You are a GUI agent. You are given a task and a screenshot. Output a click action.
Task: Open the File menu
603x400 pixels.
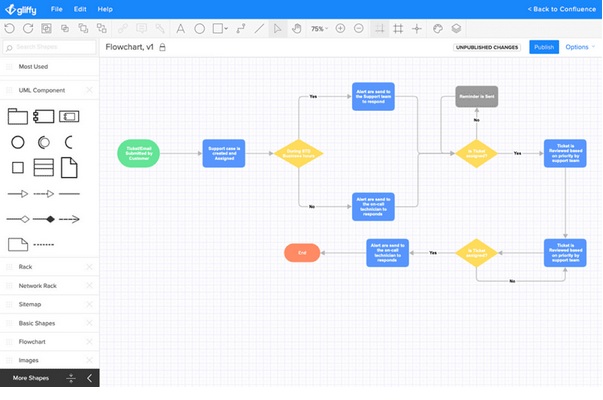coord(57,9)
